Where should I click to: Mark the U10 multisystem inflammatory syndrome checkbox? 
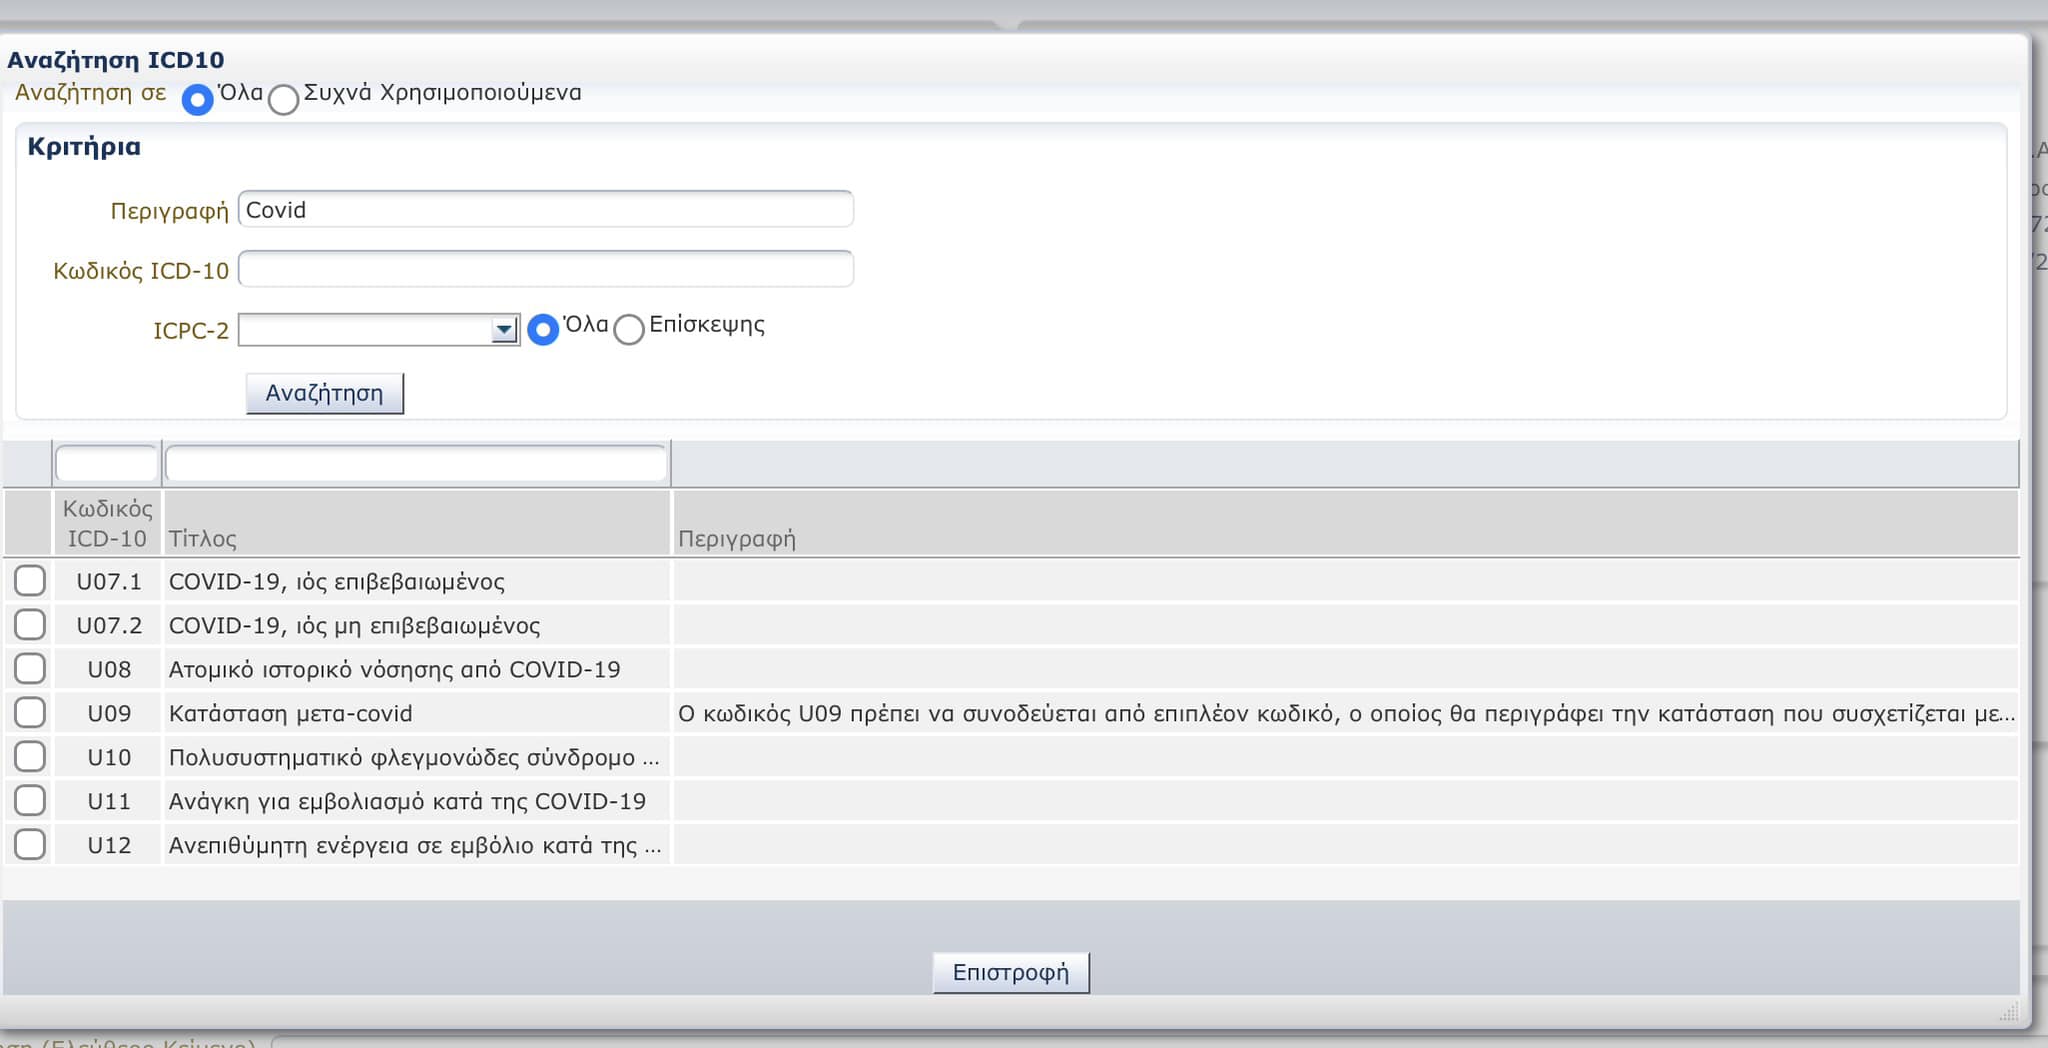(x=30, y=757)
